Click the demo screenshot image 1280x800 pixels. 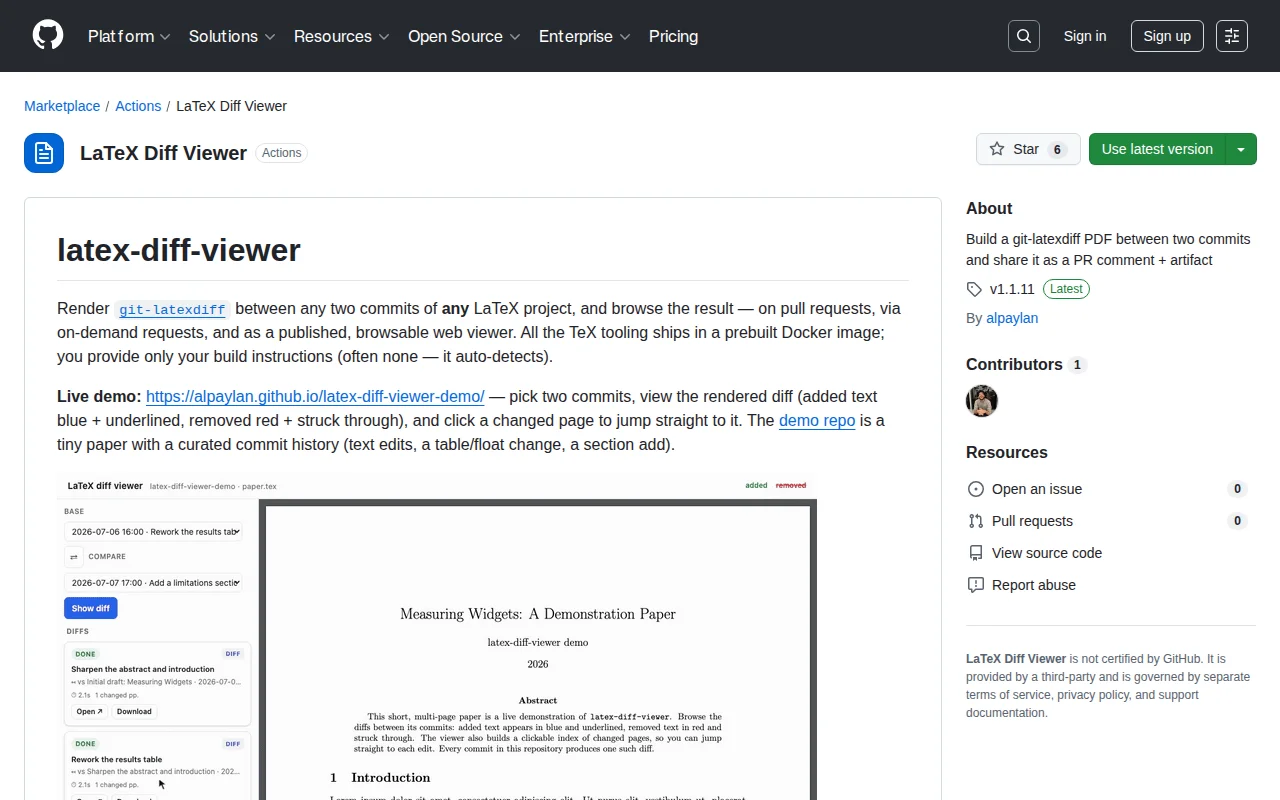tap(437, 636)
